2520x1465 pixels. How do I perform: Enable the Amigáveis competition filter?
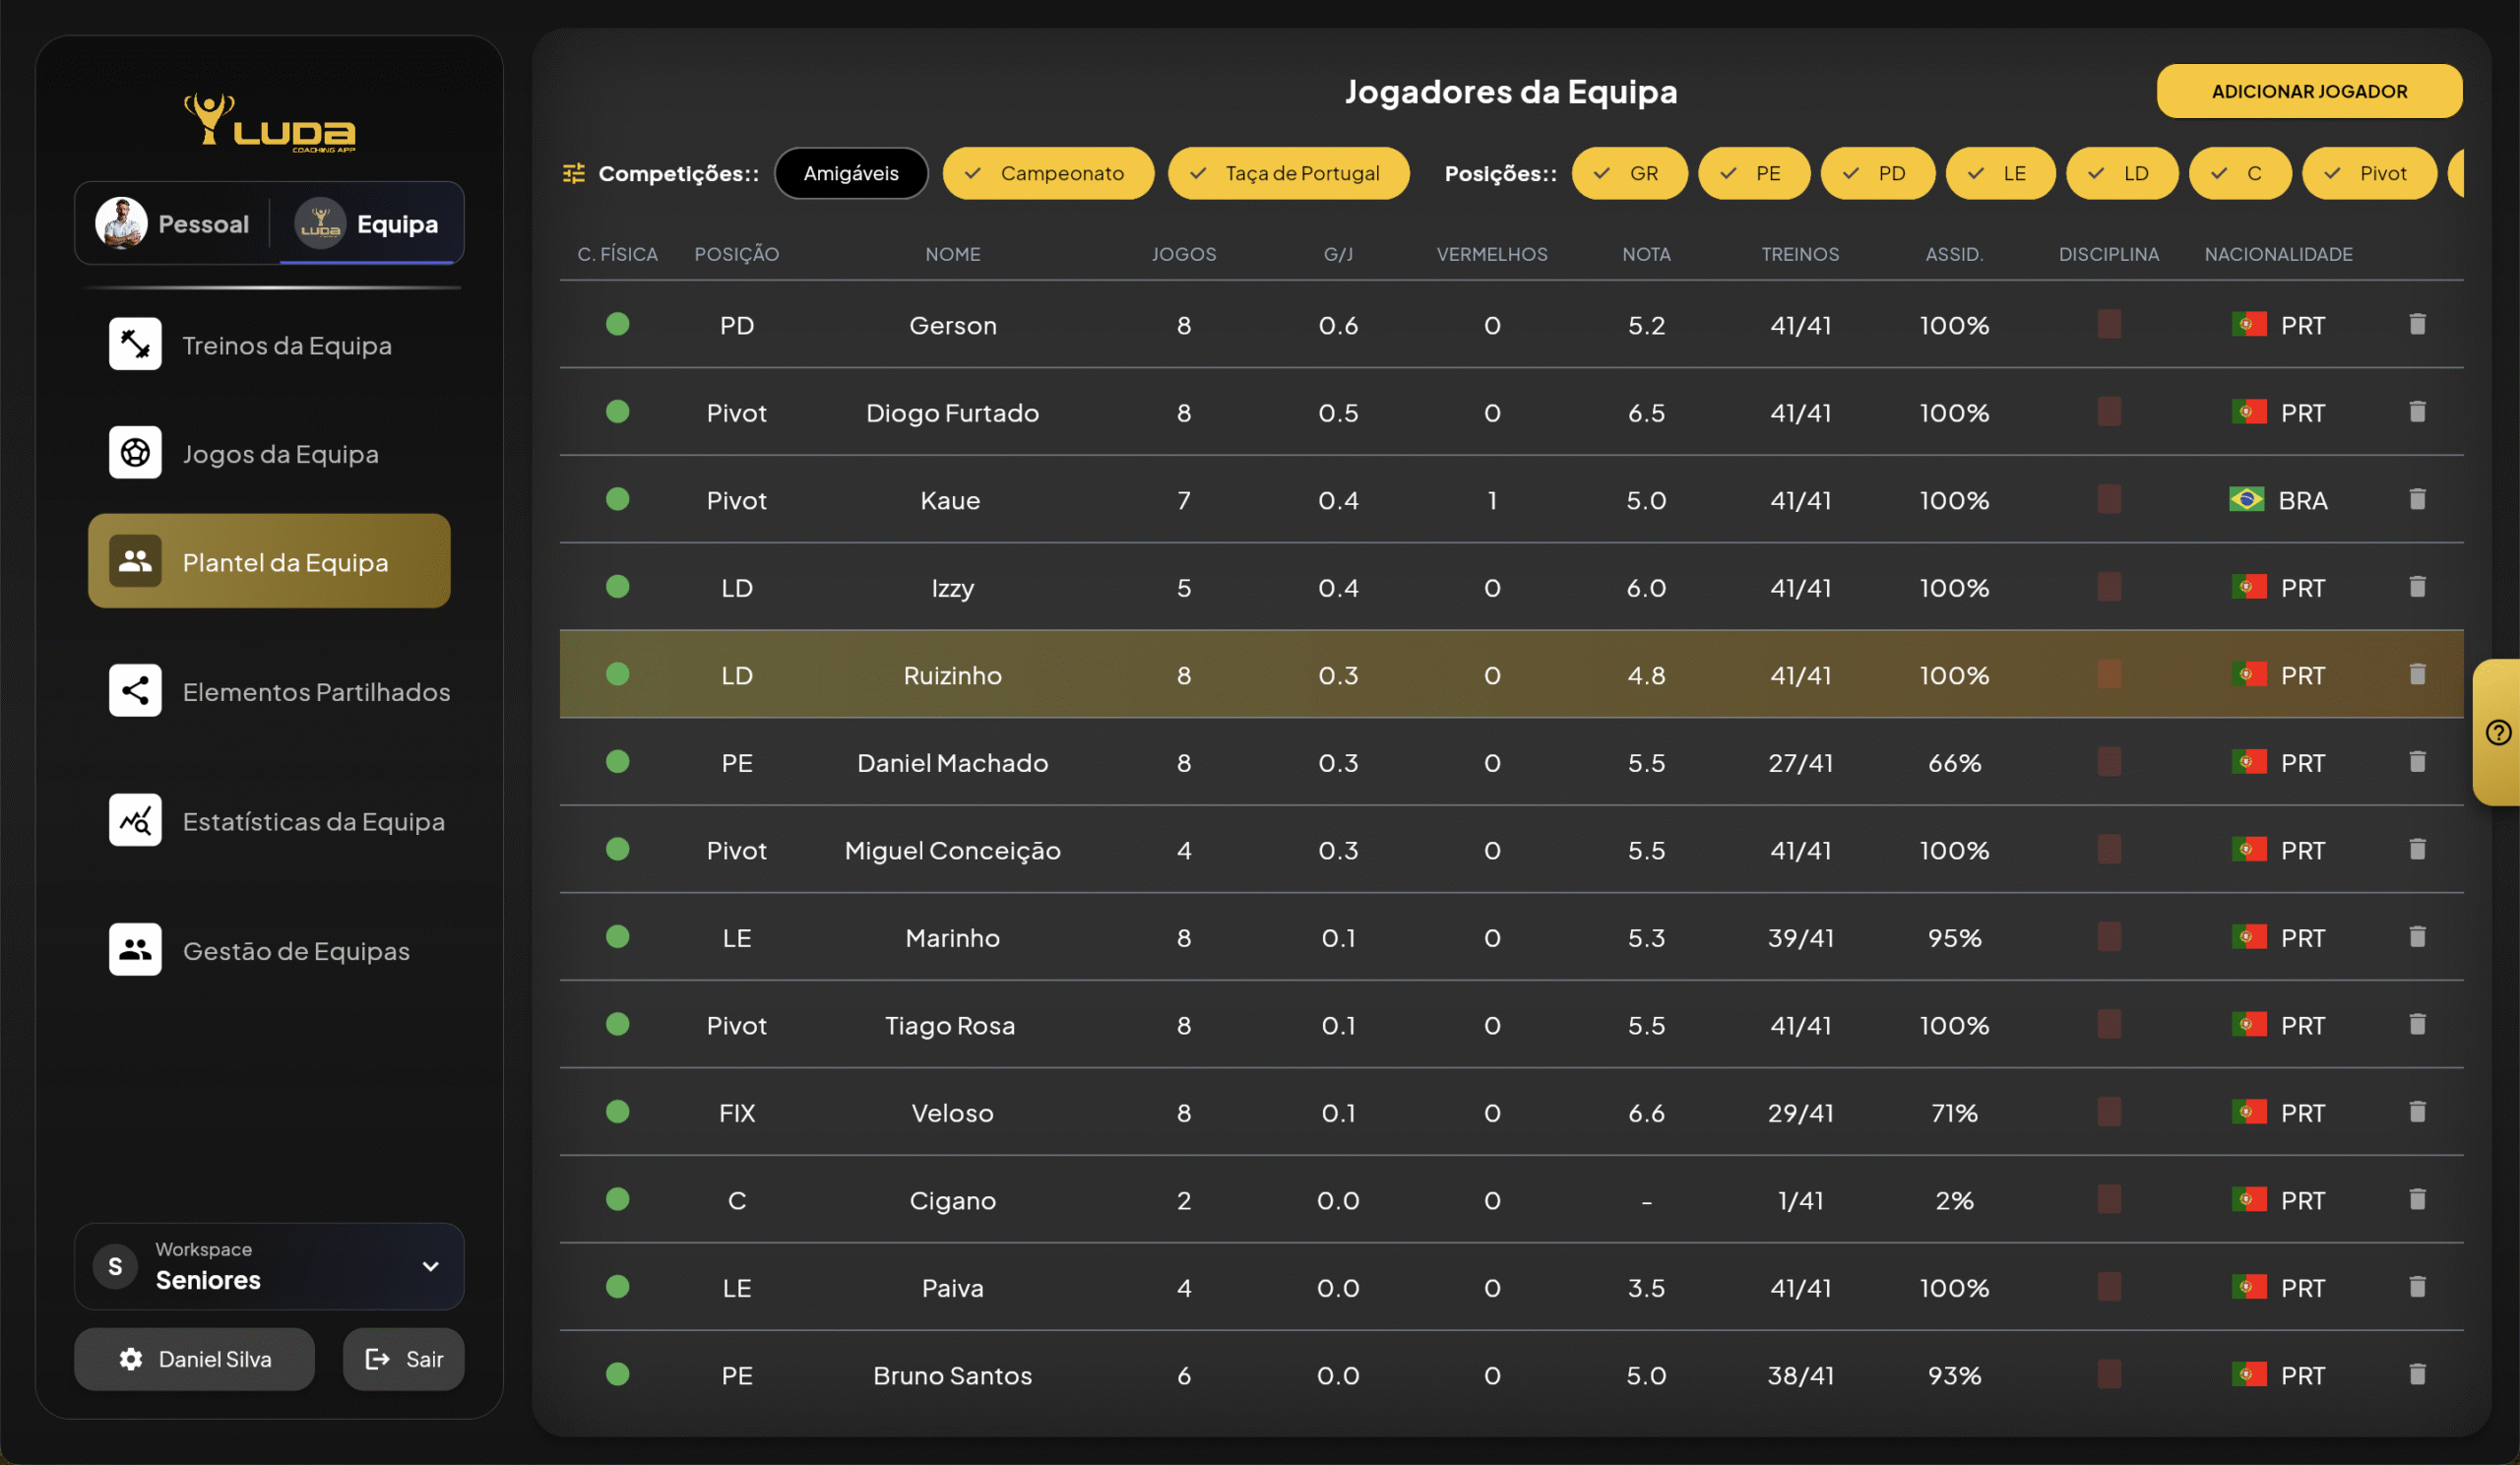(x=851, y=173)
